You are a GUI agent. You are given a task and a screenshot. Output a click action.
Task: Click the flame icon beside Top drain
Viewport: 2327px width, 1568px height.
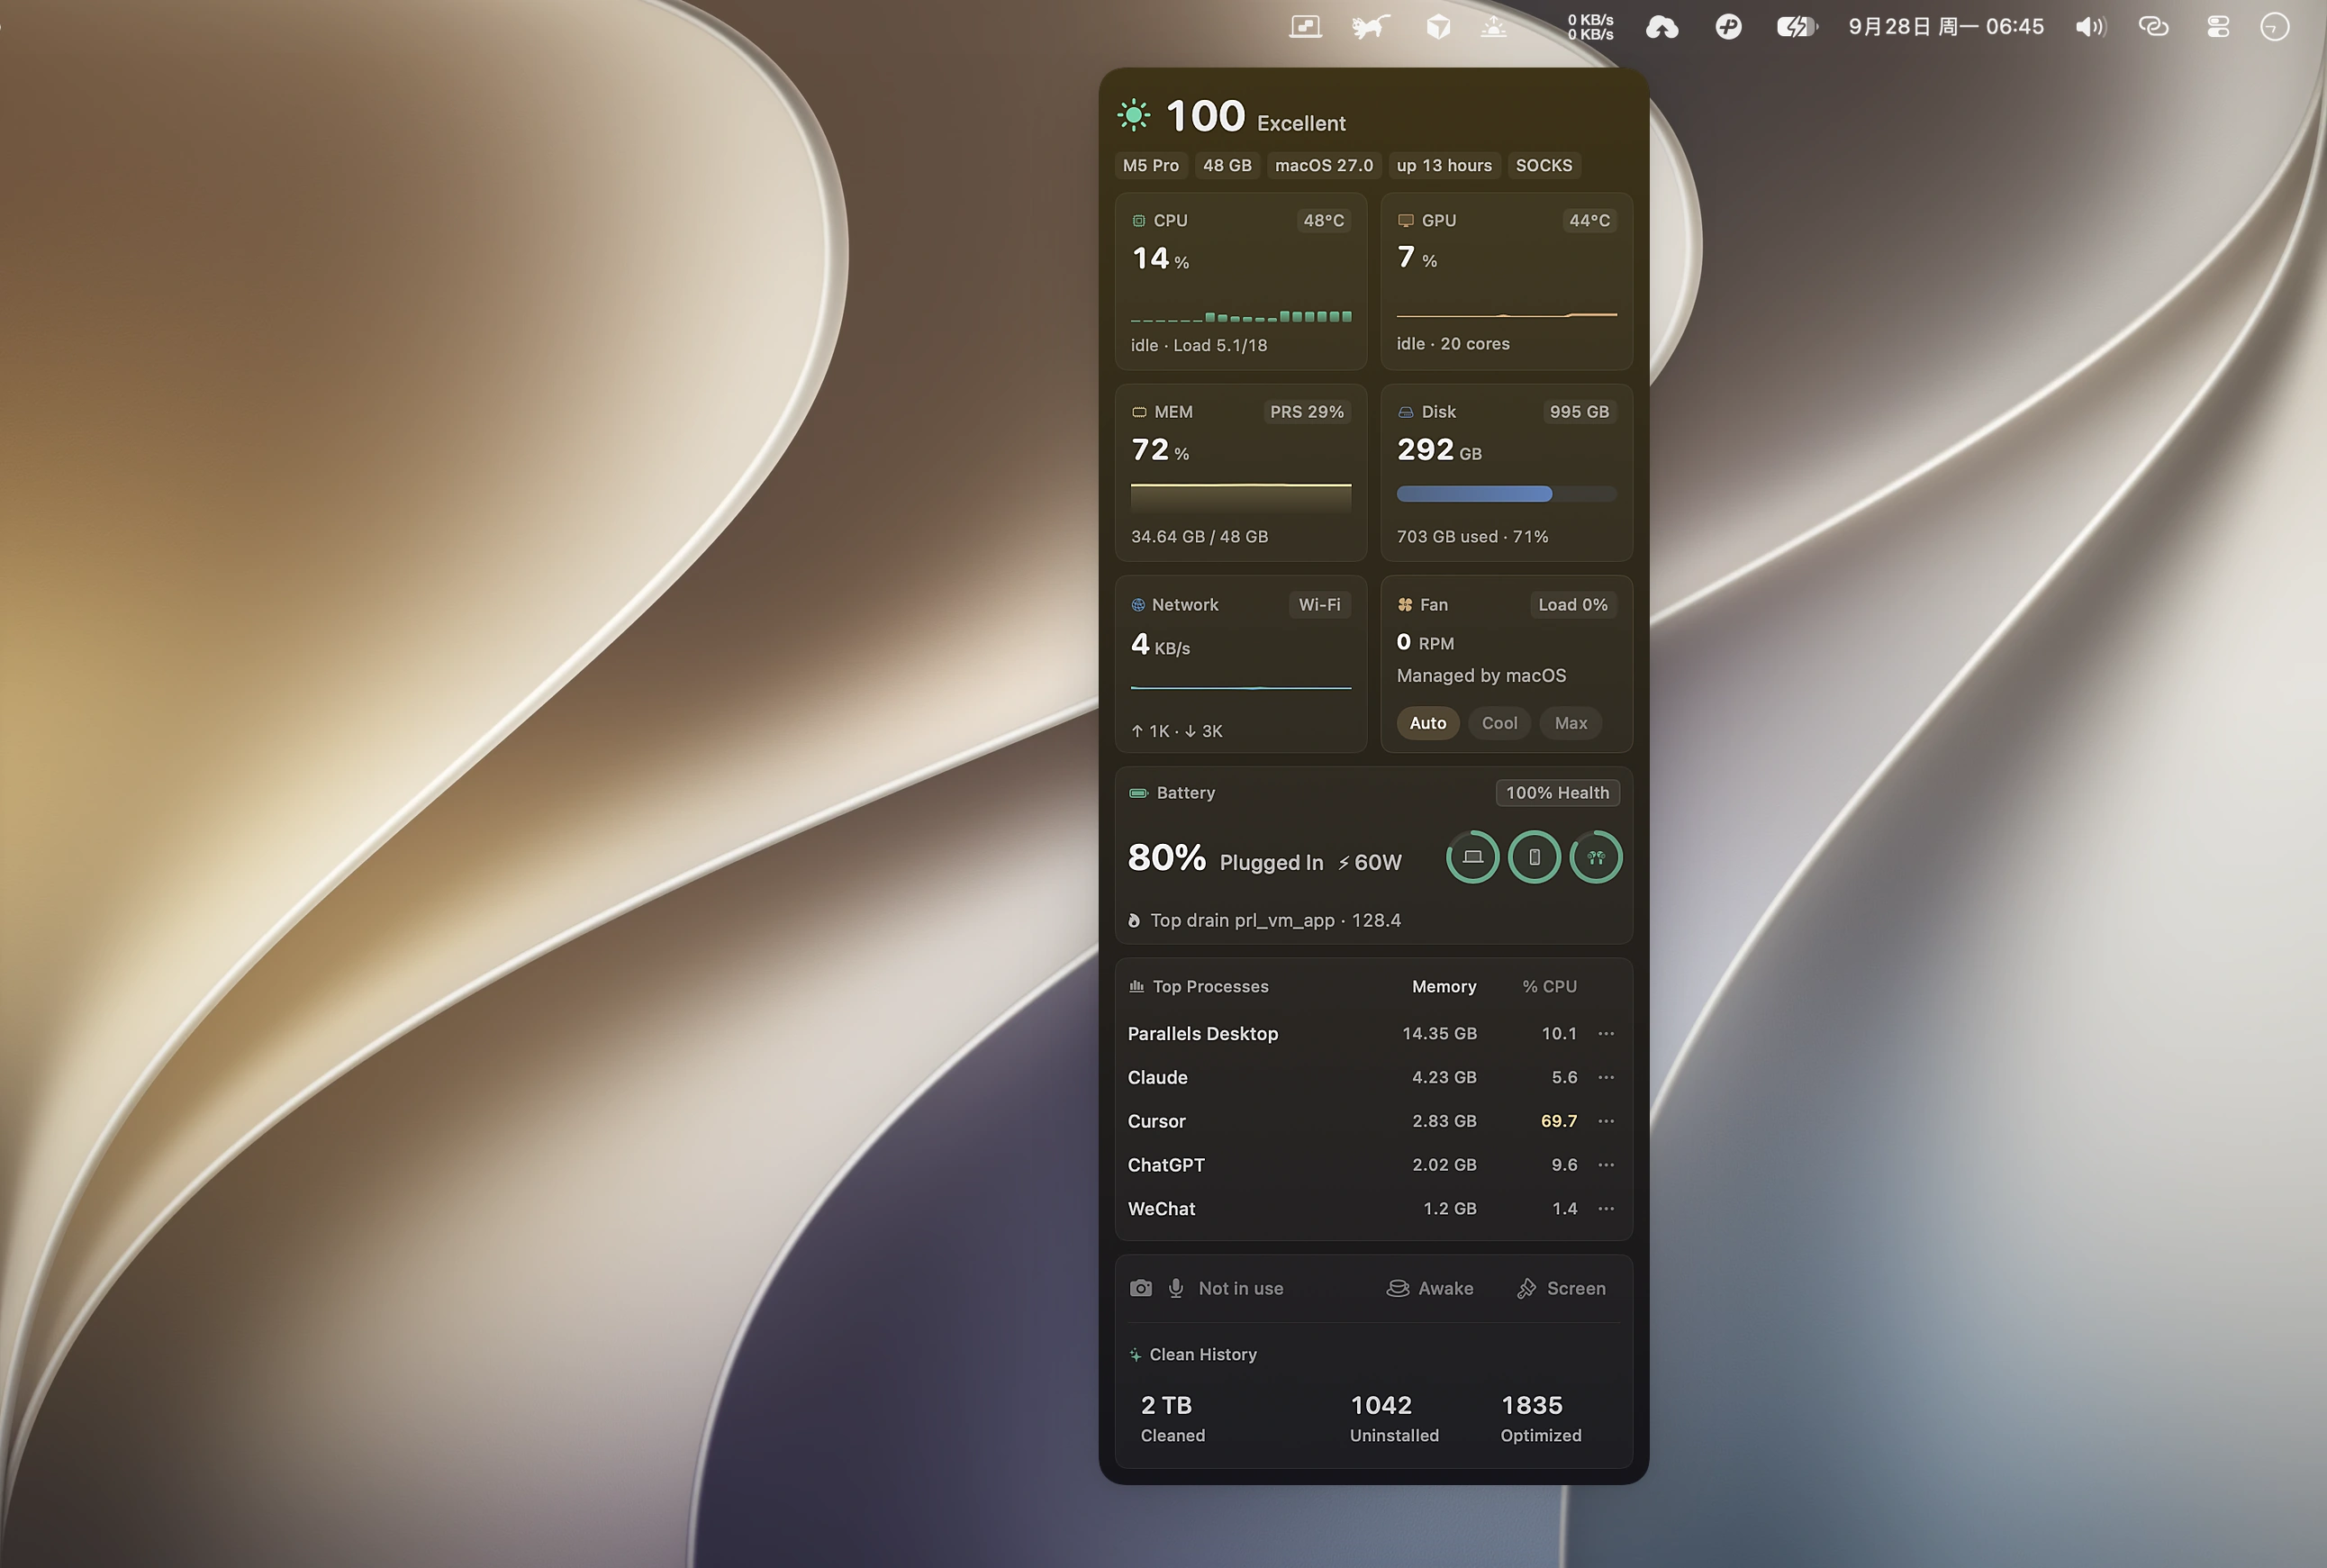tap(1134, 921)
